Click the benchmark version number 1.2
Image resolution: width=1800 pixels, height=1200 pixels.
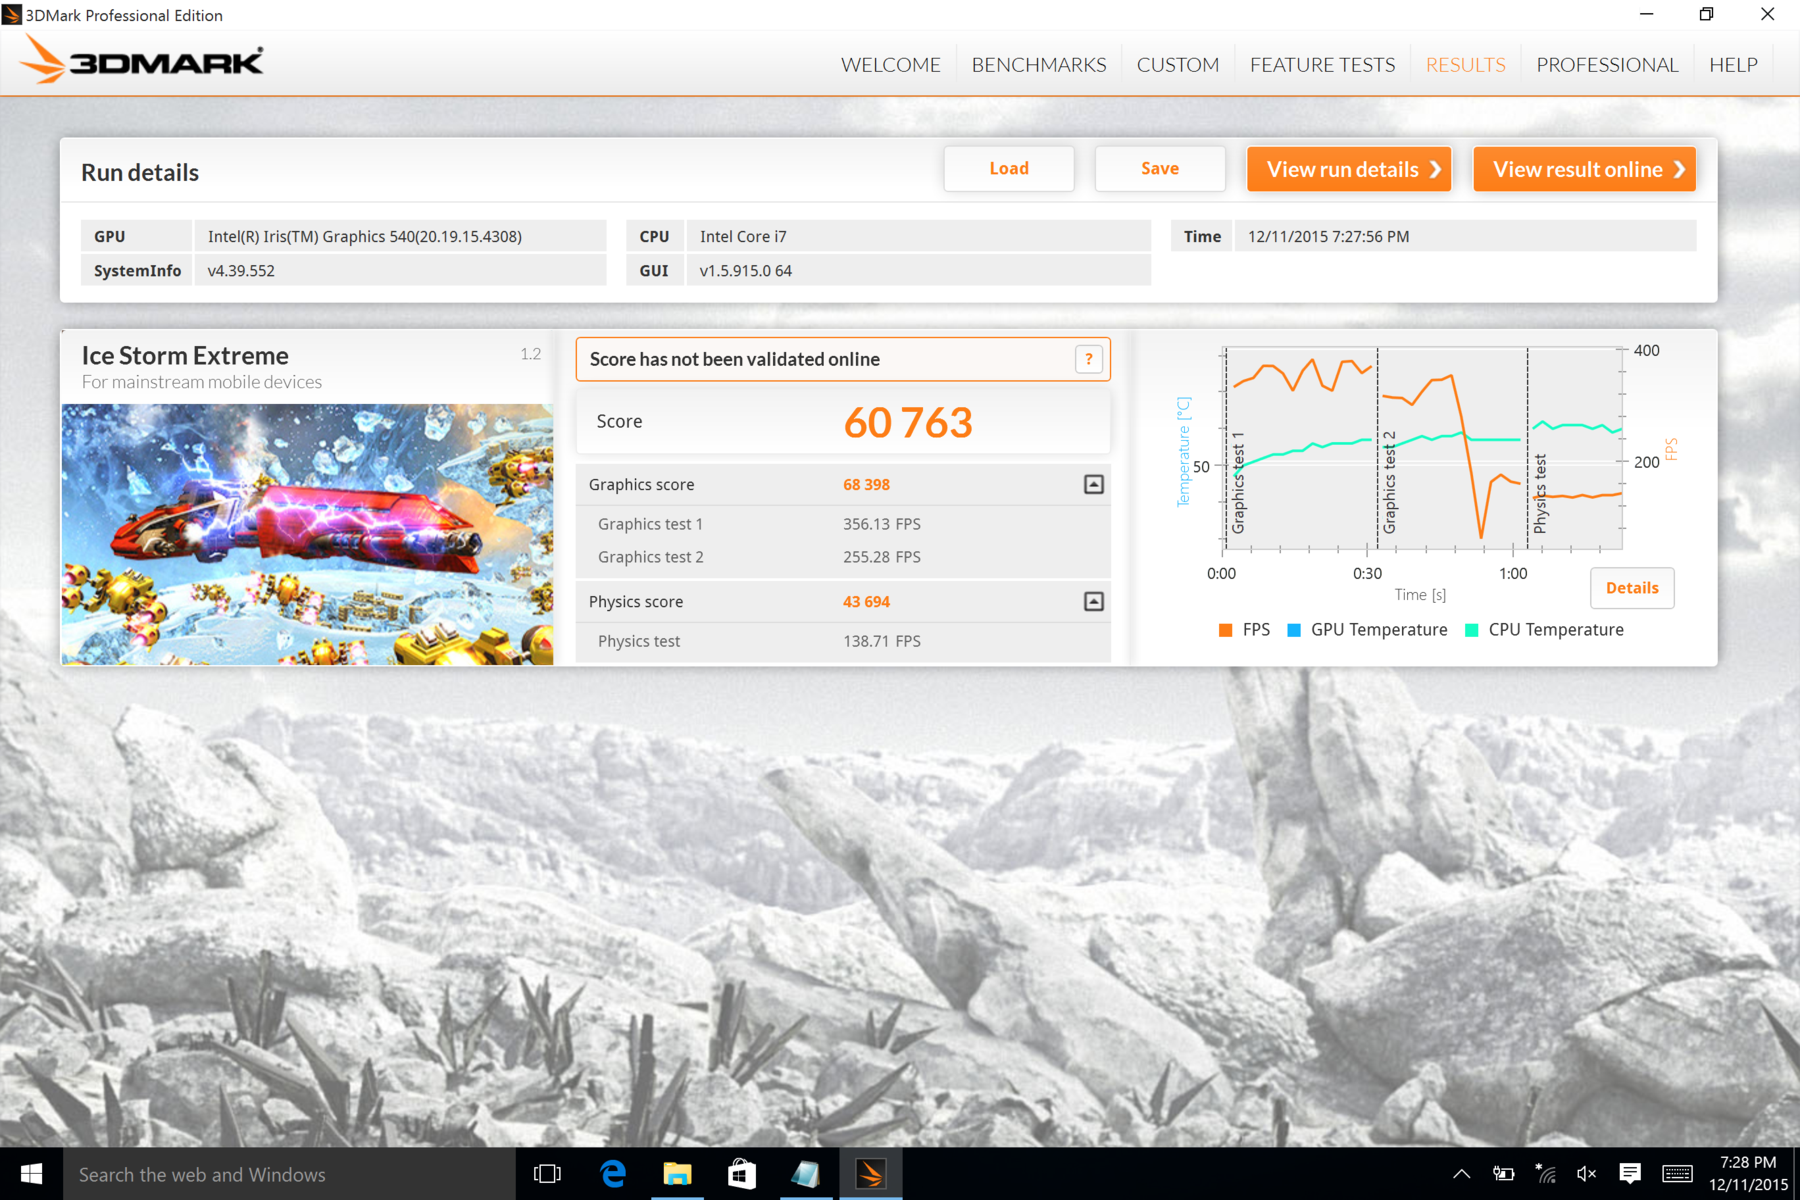coord(530,354)
